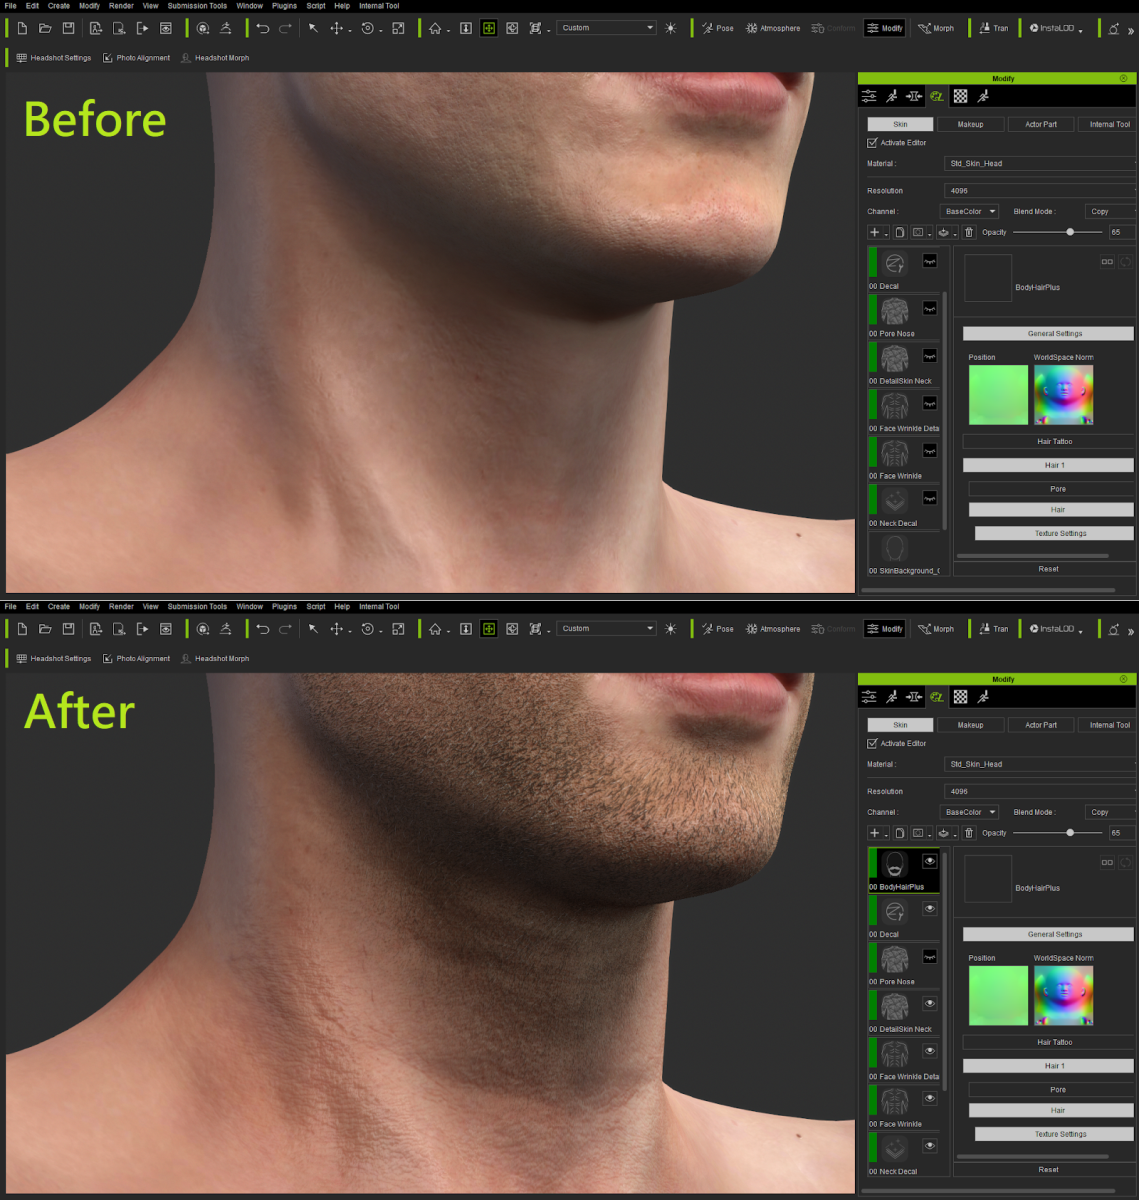1139x1200 pixels.
Task: Uncheck Activate Editor in the After panel
Action: pos(872,743)
